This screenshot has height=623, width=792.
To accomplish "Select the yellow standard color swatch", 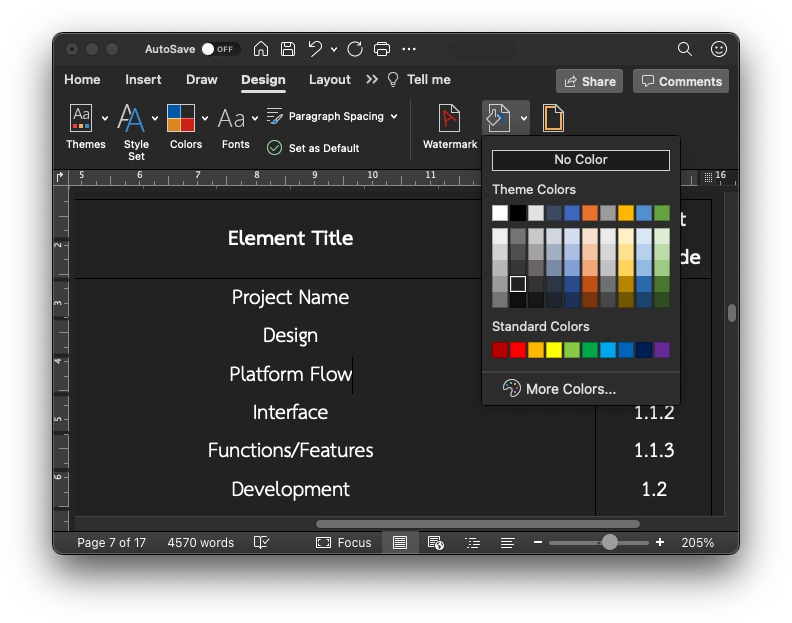I will tap(554, 350).
